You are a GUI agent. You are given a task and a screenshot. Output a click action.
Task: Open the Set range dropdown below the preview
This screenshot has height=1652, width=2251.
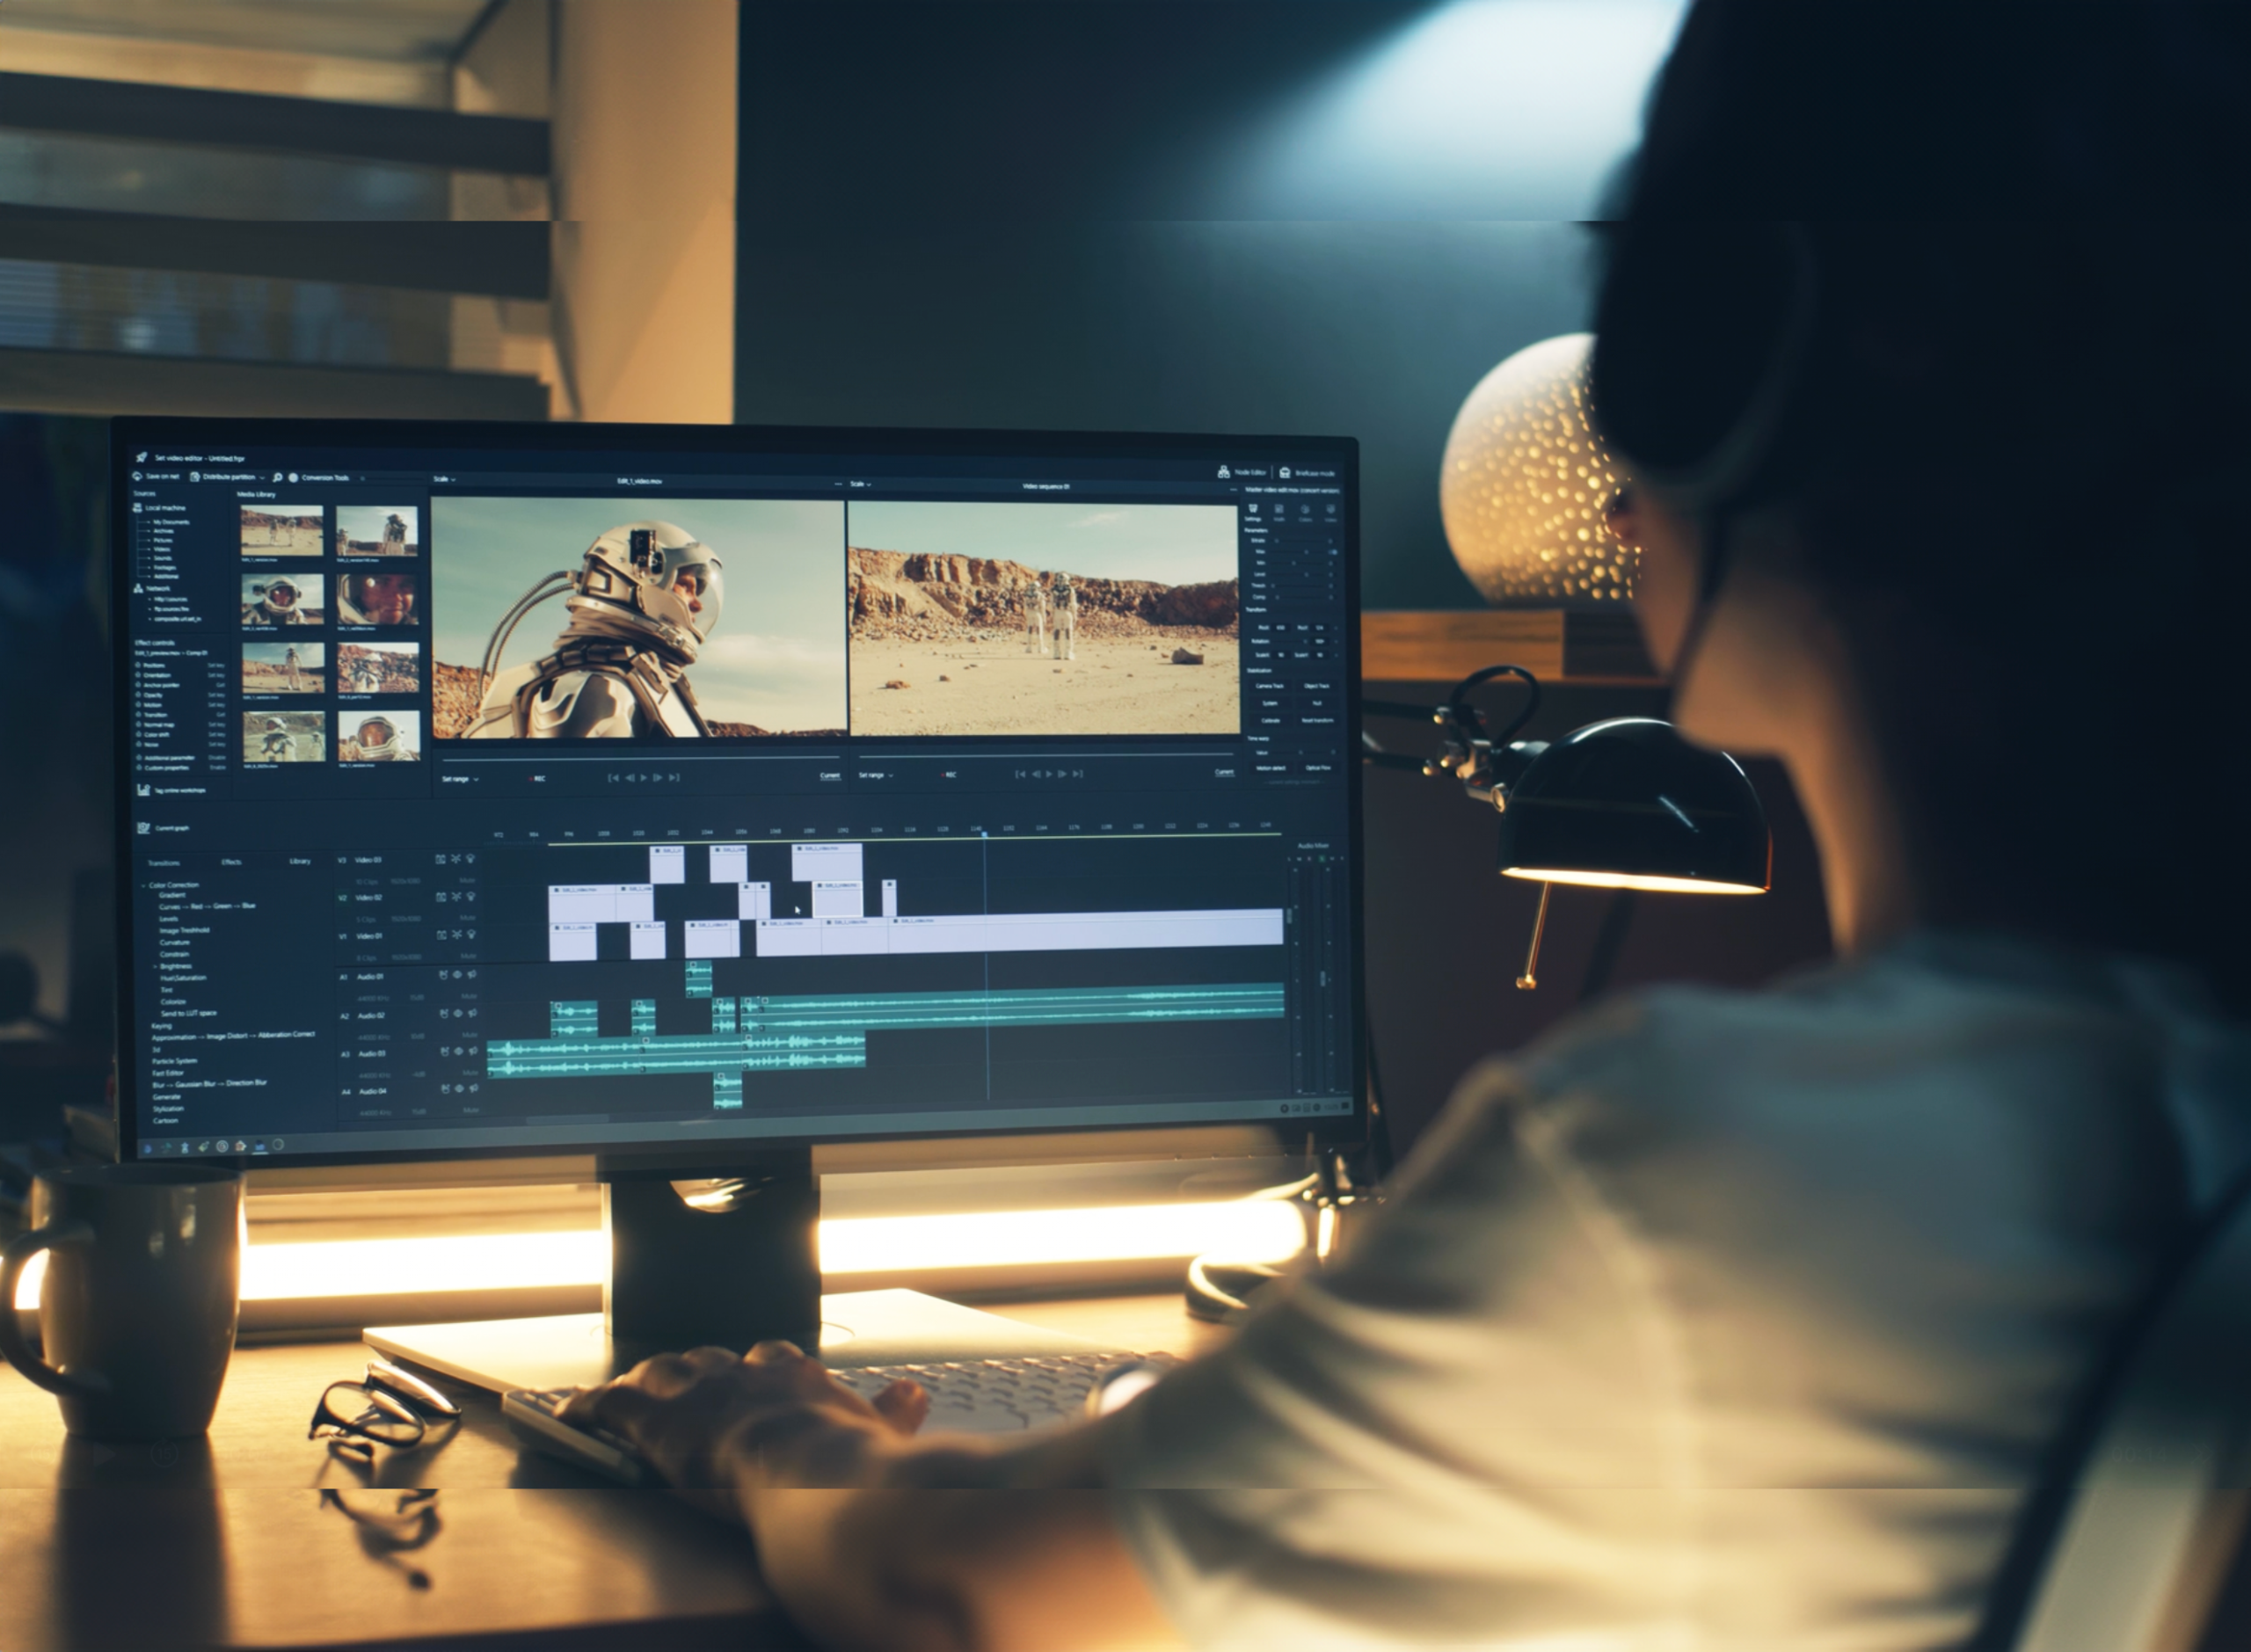click(x=463, y=780)
